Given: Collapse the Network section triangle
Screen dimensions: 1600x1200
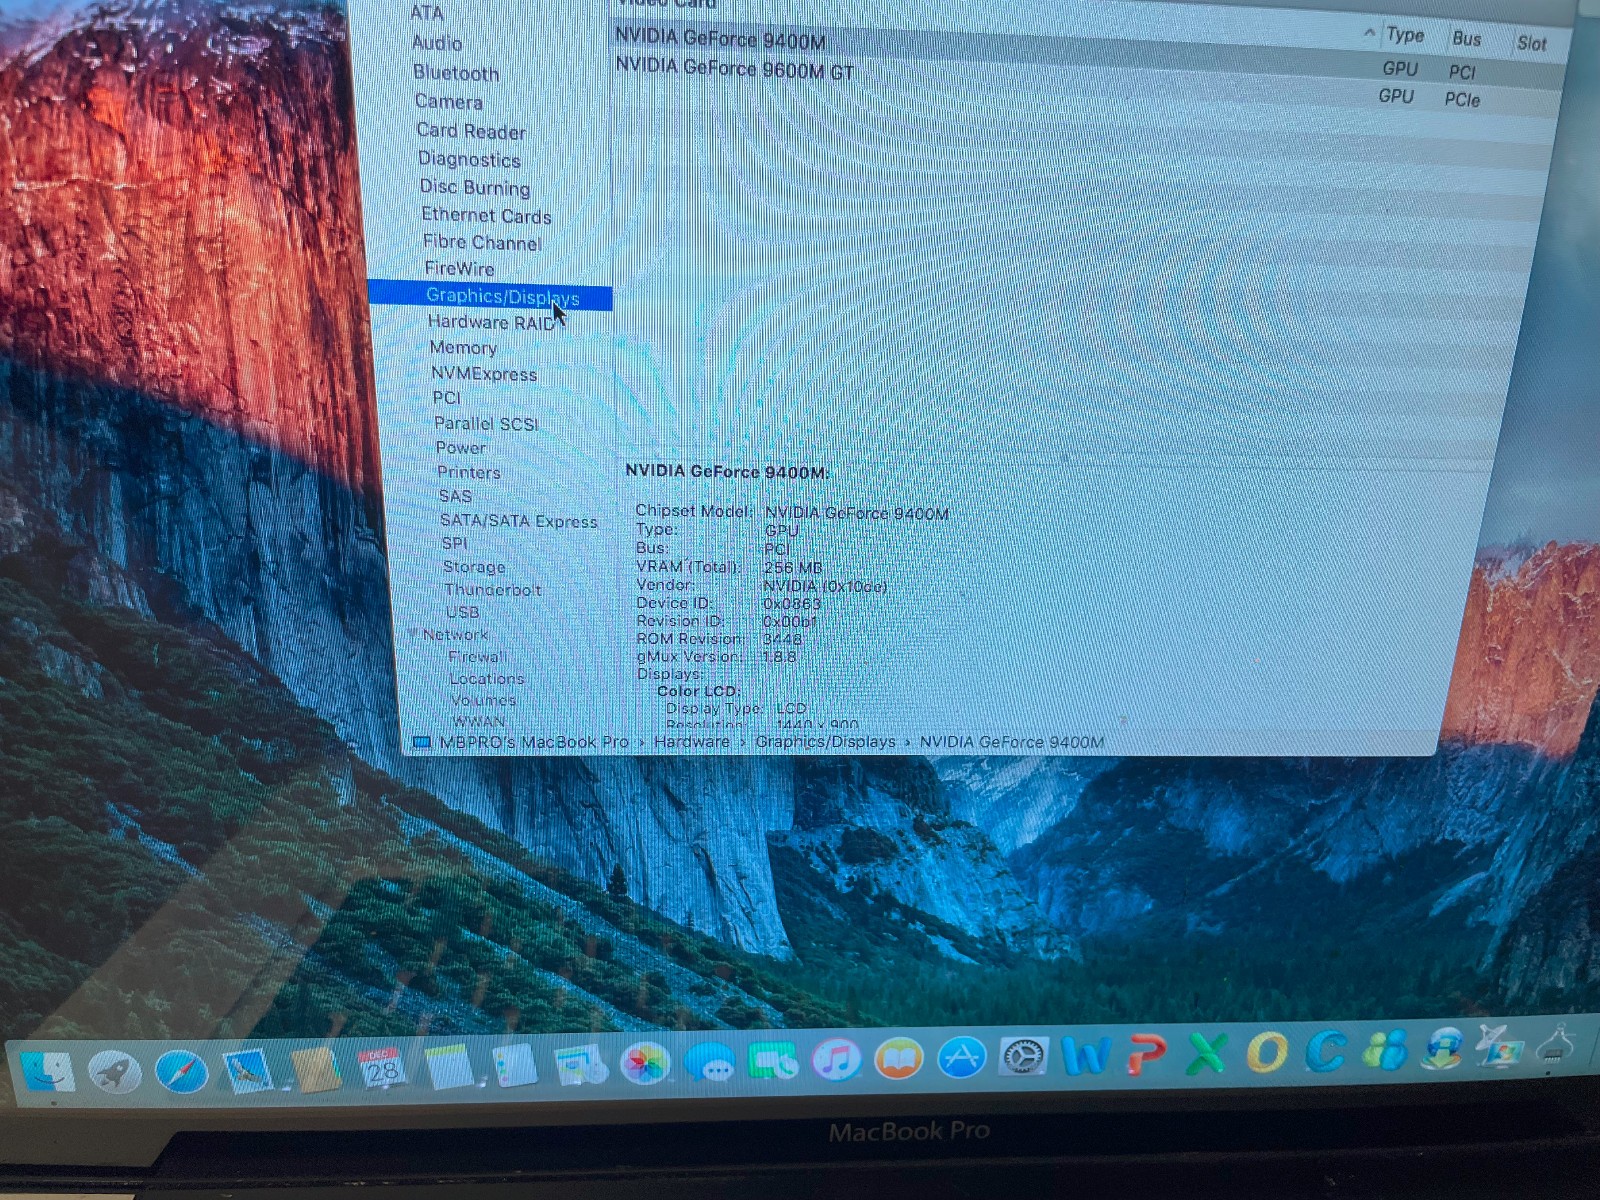Looking at the screenshot, I should (414, 634).
